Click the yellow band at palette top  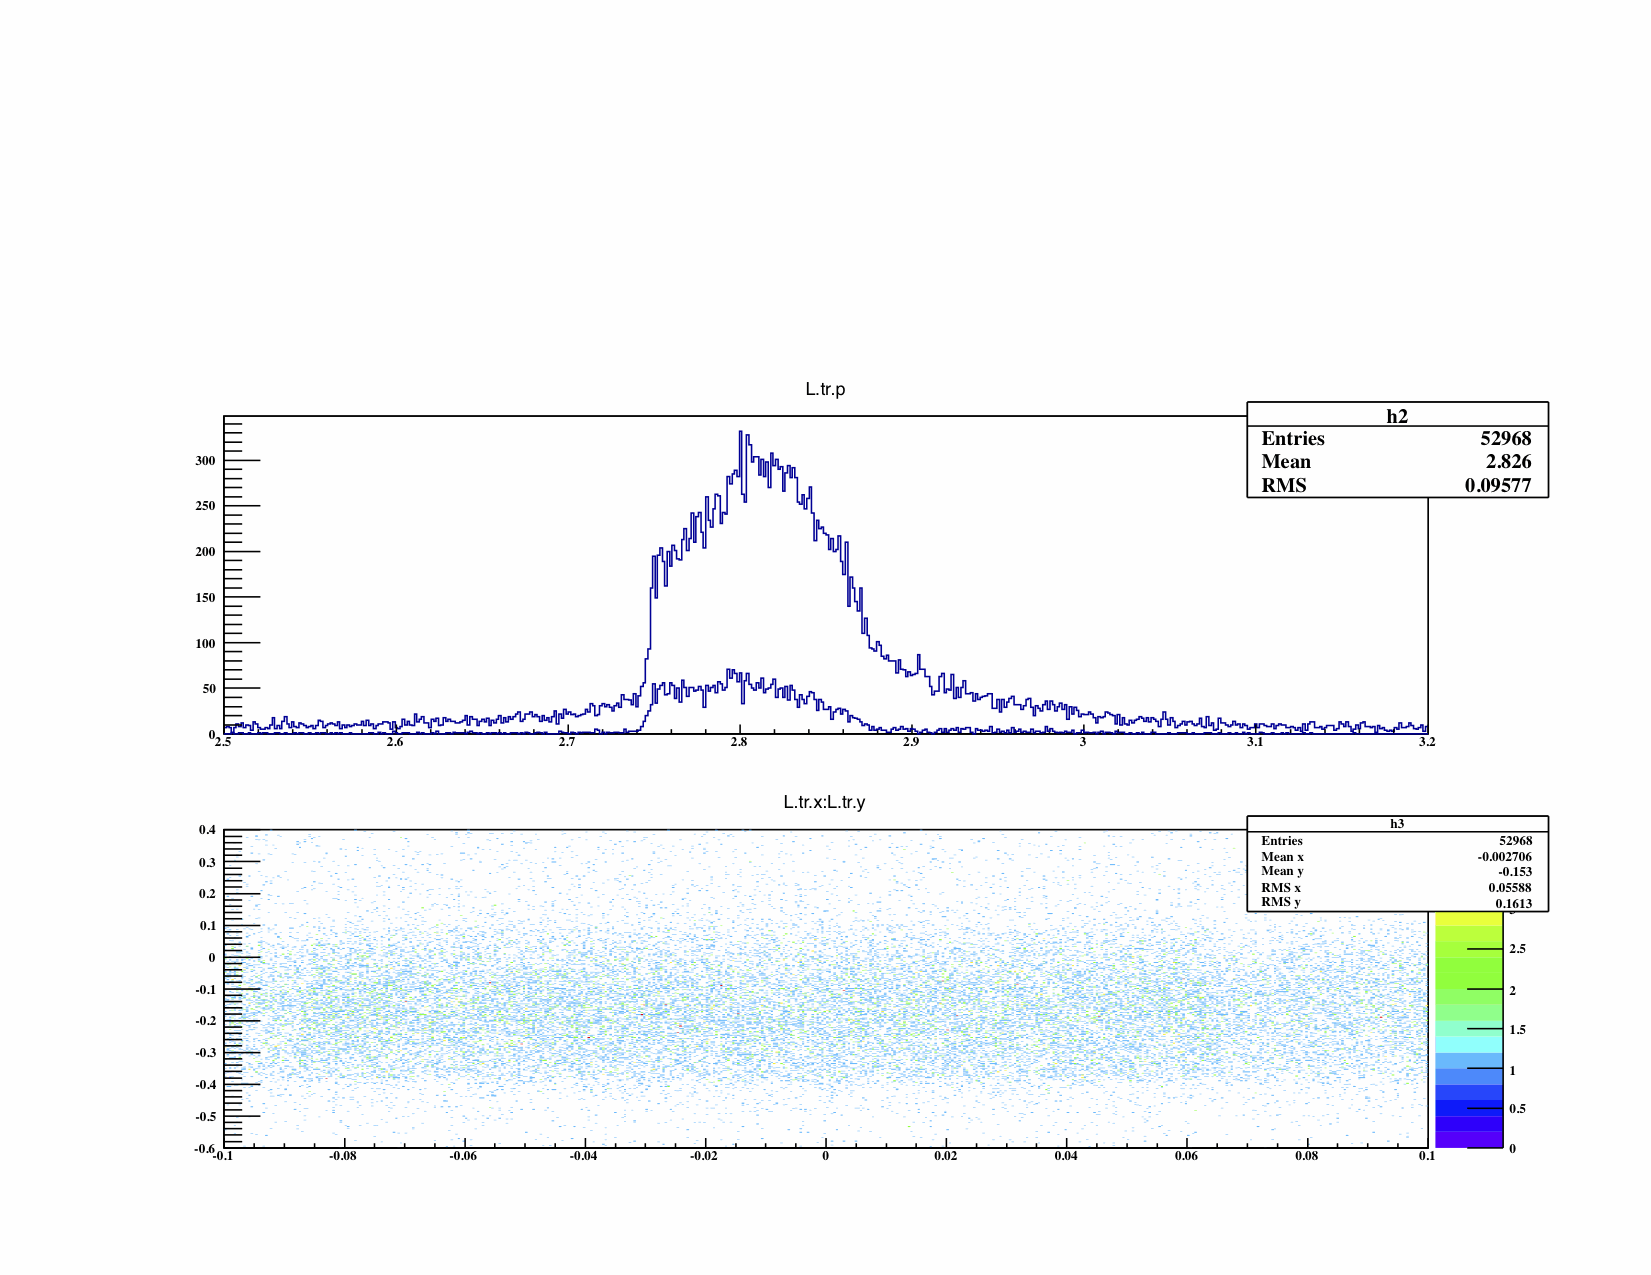click(1468, 918)
